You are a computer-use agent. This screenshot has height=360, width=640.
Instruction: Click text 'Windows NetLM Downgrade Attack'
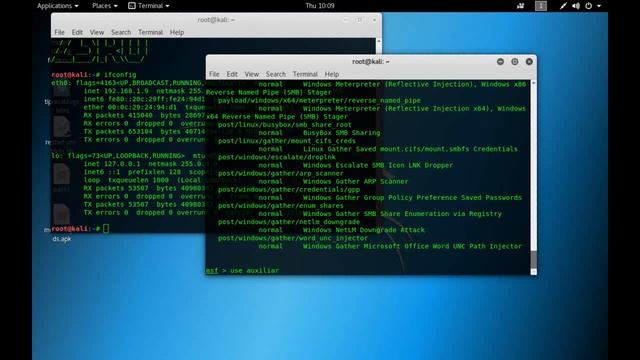click(x=364, y=230)
